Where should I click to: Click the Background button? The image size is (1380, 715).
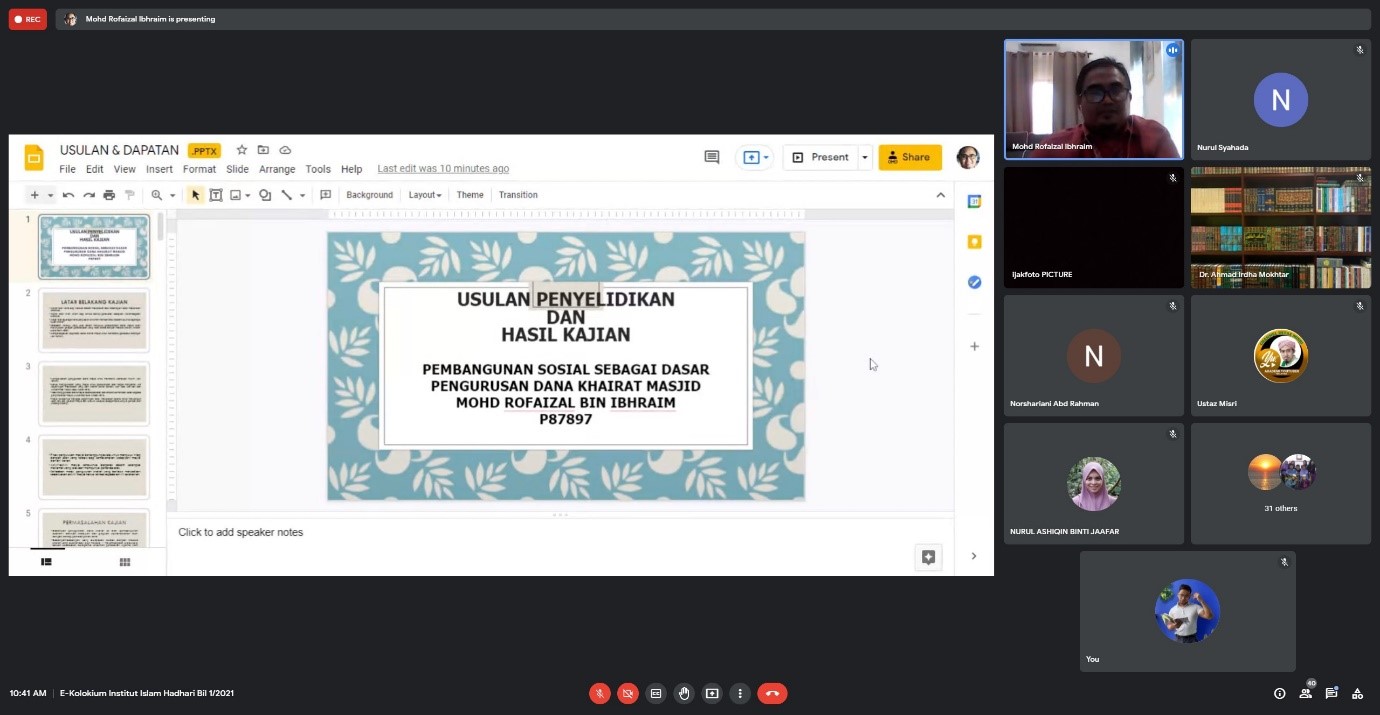[x=369, y=195]
